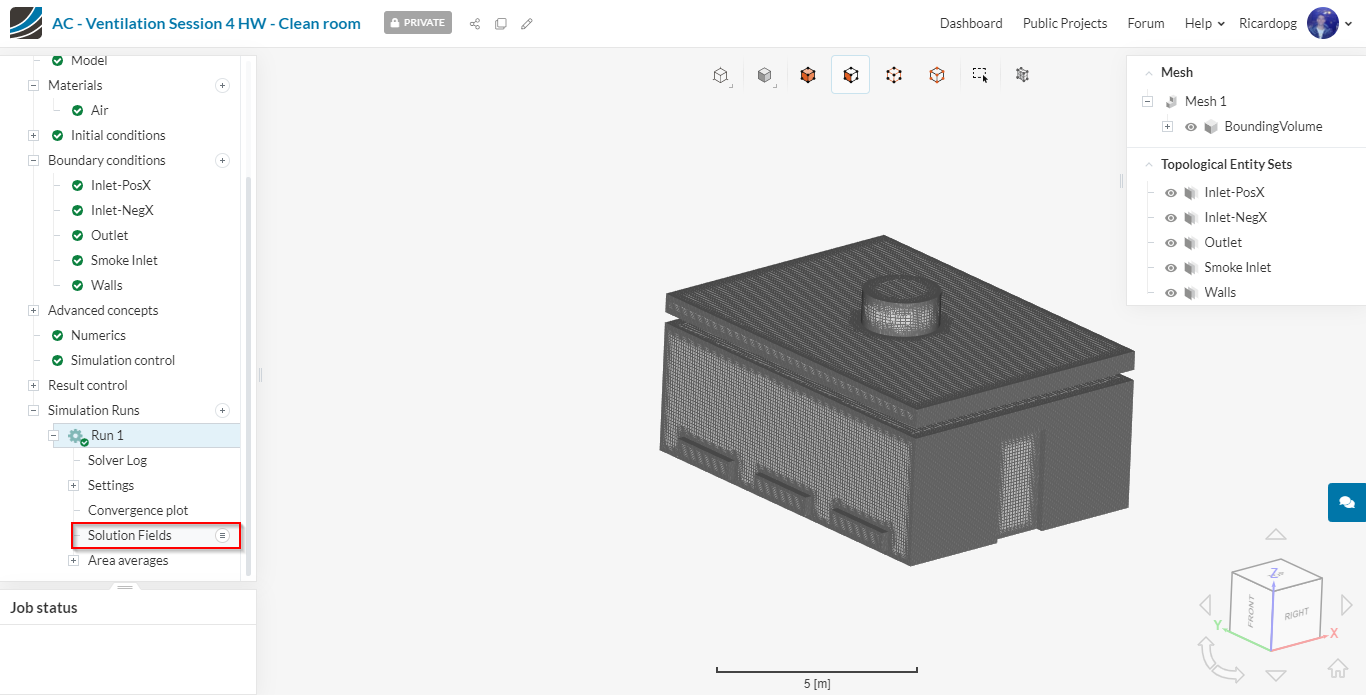Expand the Initial conditions tree node
The width and height of the screenshot is (1366, 695).
tap(33, 136)
